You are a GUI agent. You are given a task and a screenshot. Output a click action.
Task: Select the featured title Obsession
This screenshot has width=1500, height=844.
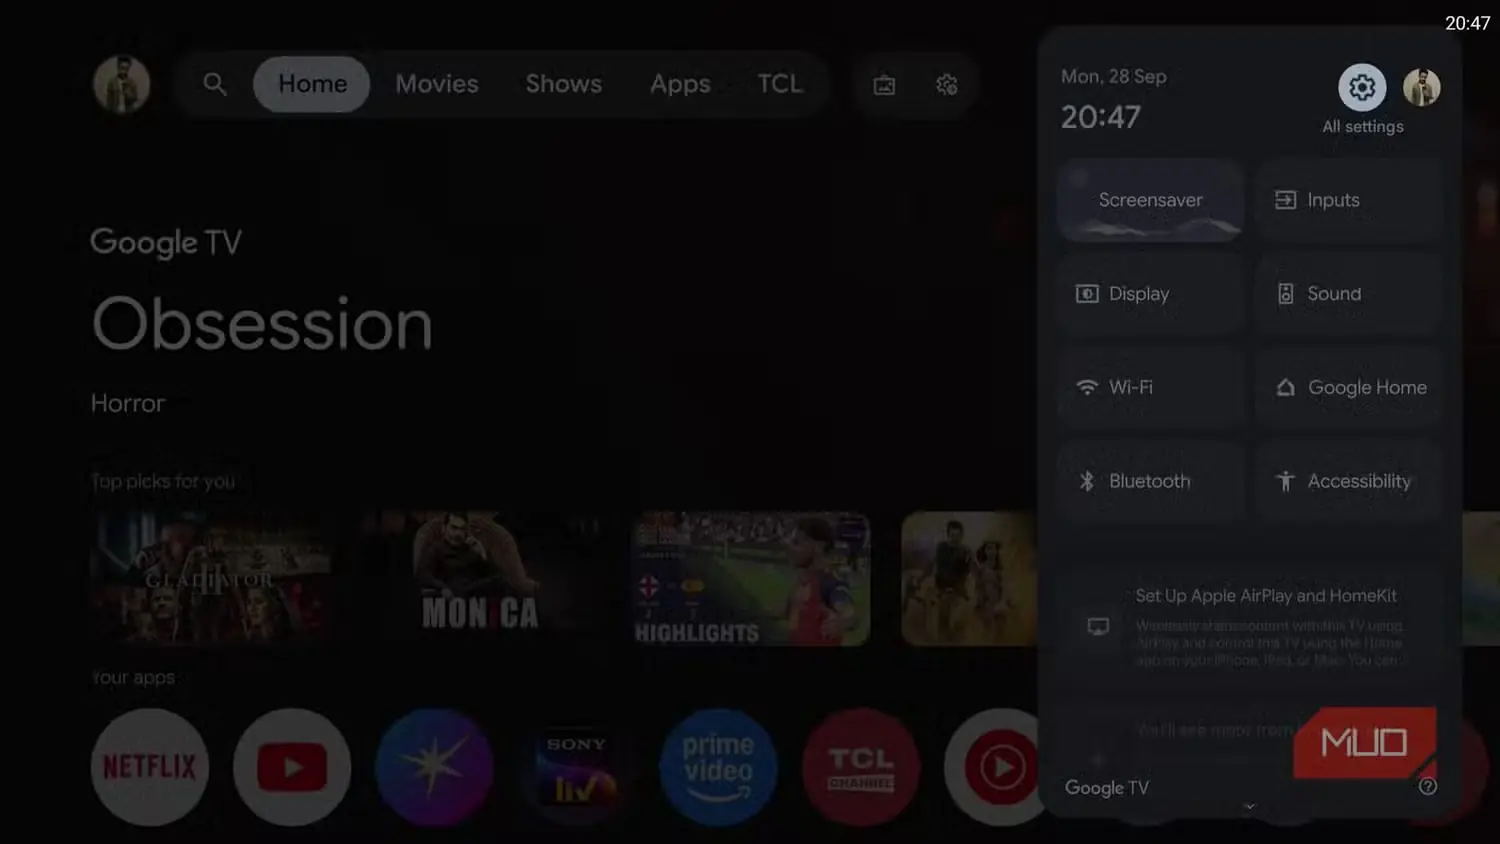262,324
